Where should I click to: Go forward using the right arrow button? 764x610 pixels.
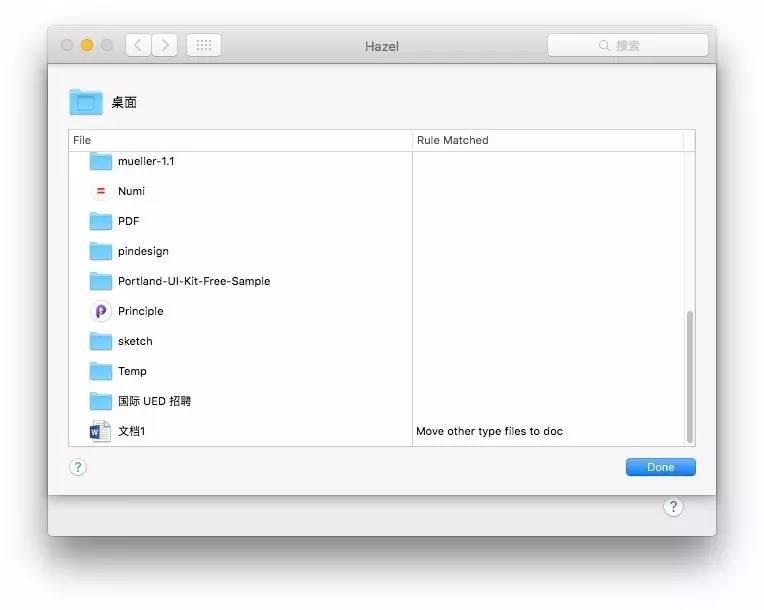click(164, 45)
